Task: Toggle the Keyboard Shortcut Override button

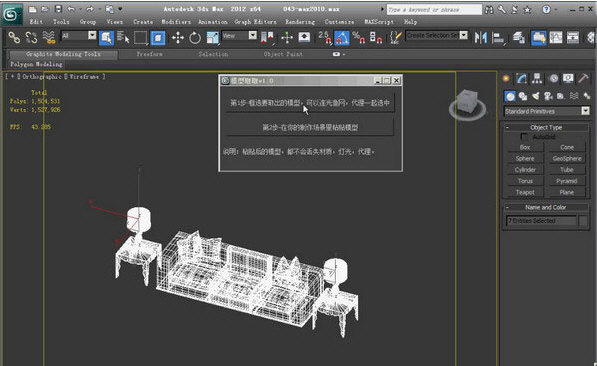Action: tap(304, 37)
